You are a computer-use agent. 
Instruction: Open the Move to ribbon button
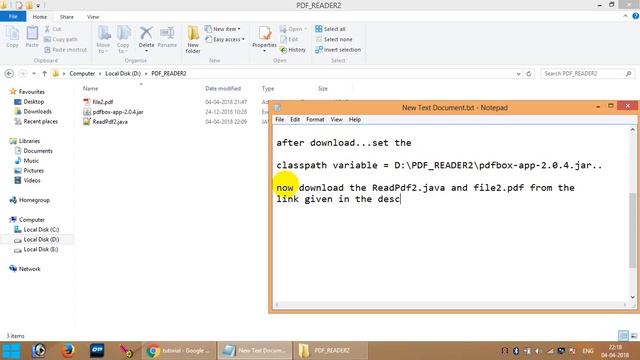pyautogui.click(x=103, y=39)
